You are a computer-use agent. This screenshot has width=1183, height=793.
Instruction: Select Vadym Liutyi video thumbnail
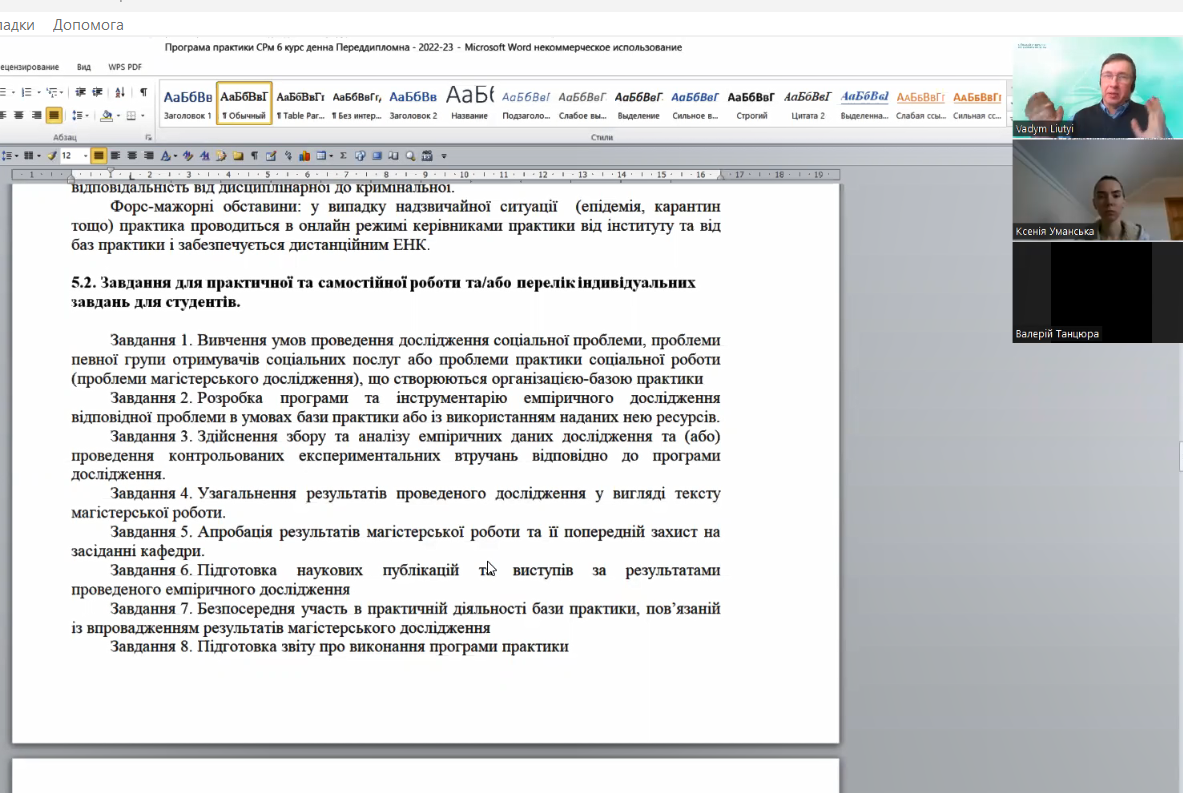(1097, 88)
